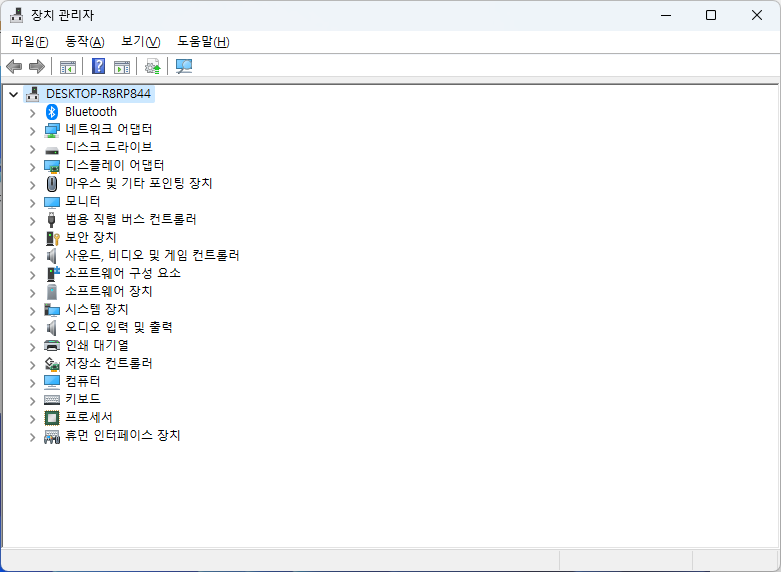Open Help via blue question mark icon
781x572 pixels.
click(x=99, y=66)
